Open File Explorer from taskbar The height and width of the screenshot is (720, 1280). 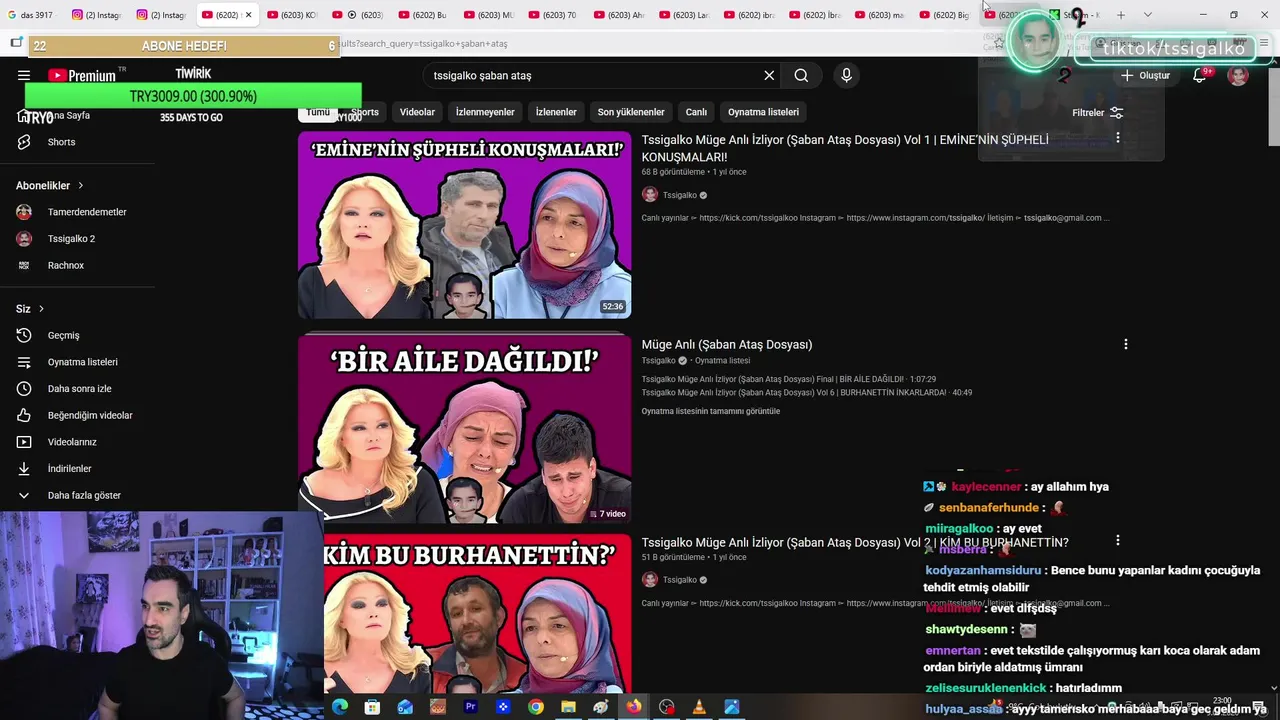pos(568,707)
